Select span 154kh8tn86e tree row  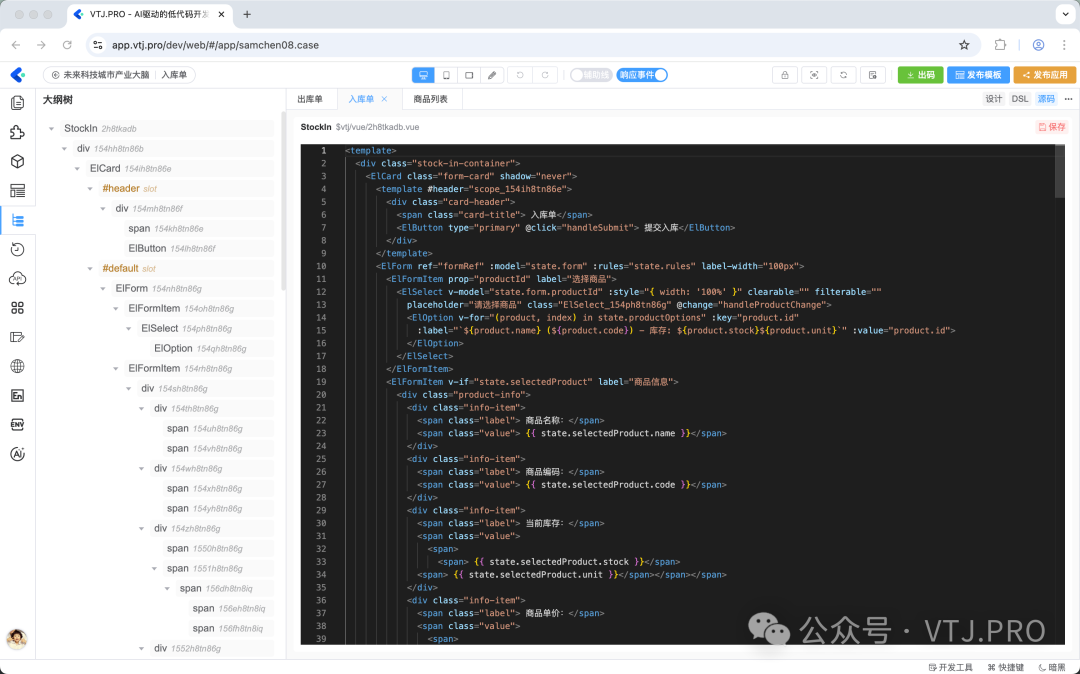(199, 229)
